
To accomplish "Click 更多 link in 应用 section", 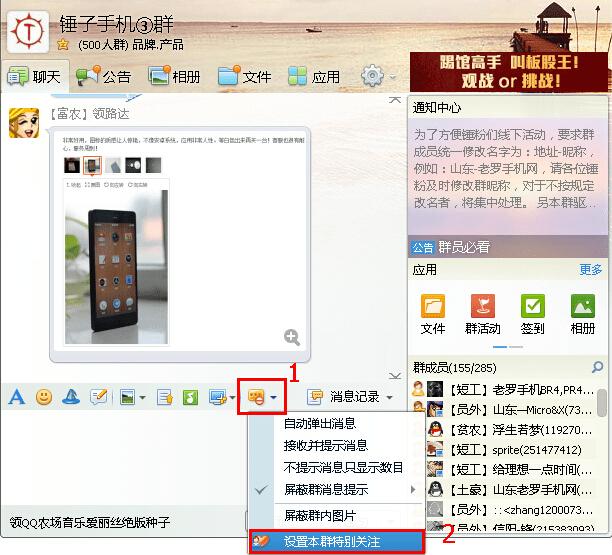I will [591, 269].
